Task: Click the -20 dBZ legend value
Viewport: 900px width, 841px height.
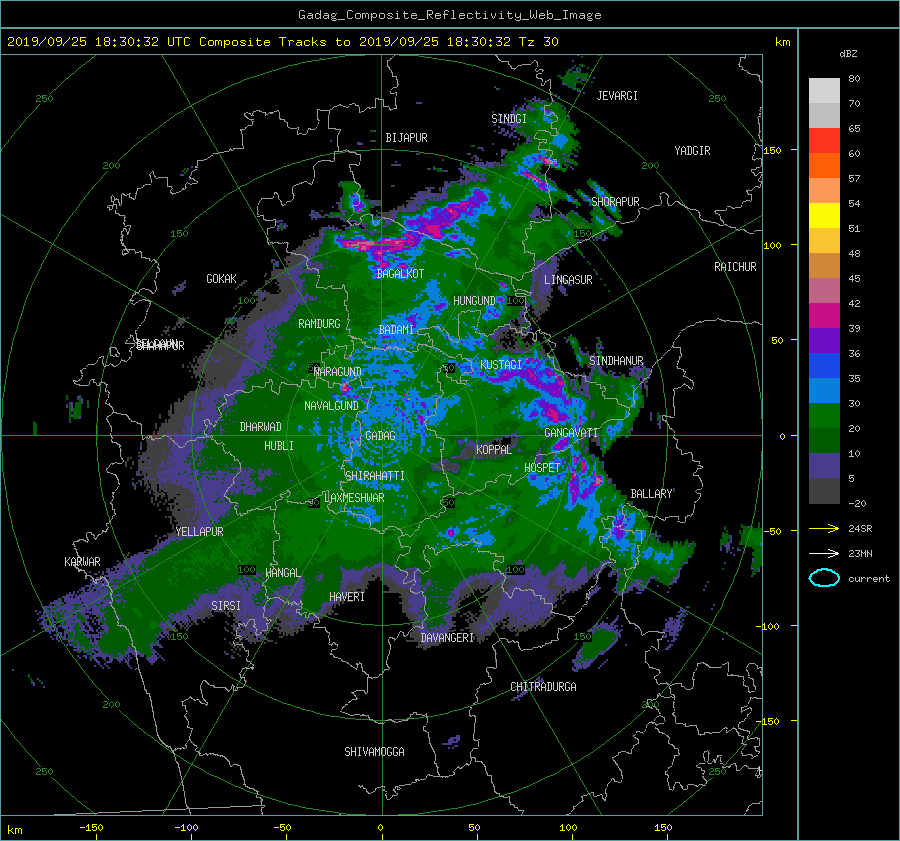Action: coord(857,503)
